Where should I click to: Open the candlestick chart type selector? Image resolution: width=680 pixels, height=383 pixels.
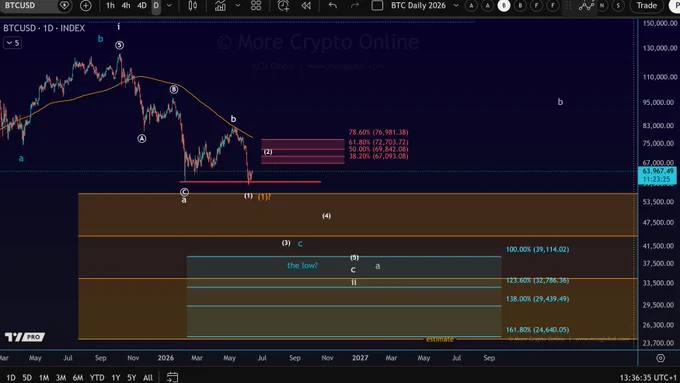[x=193, y=6]
